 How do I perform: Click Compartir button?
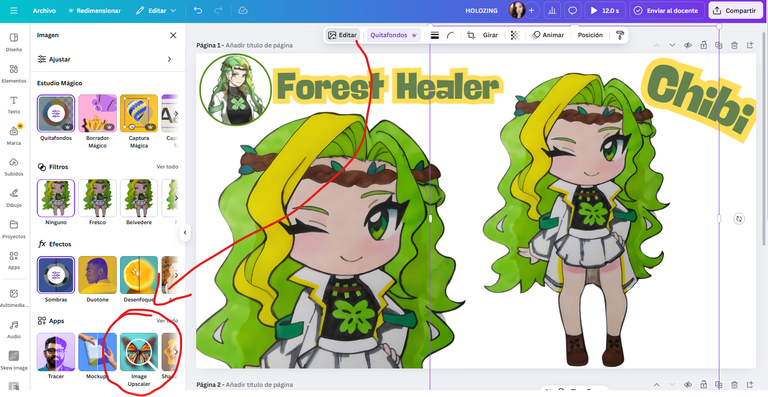(735, 10)
